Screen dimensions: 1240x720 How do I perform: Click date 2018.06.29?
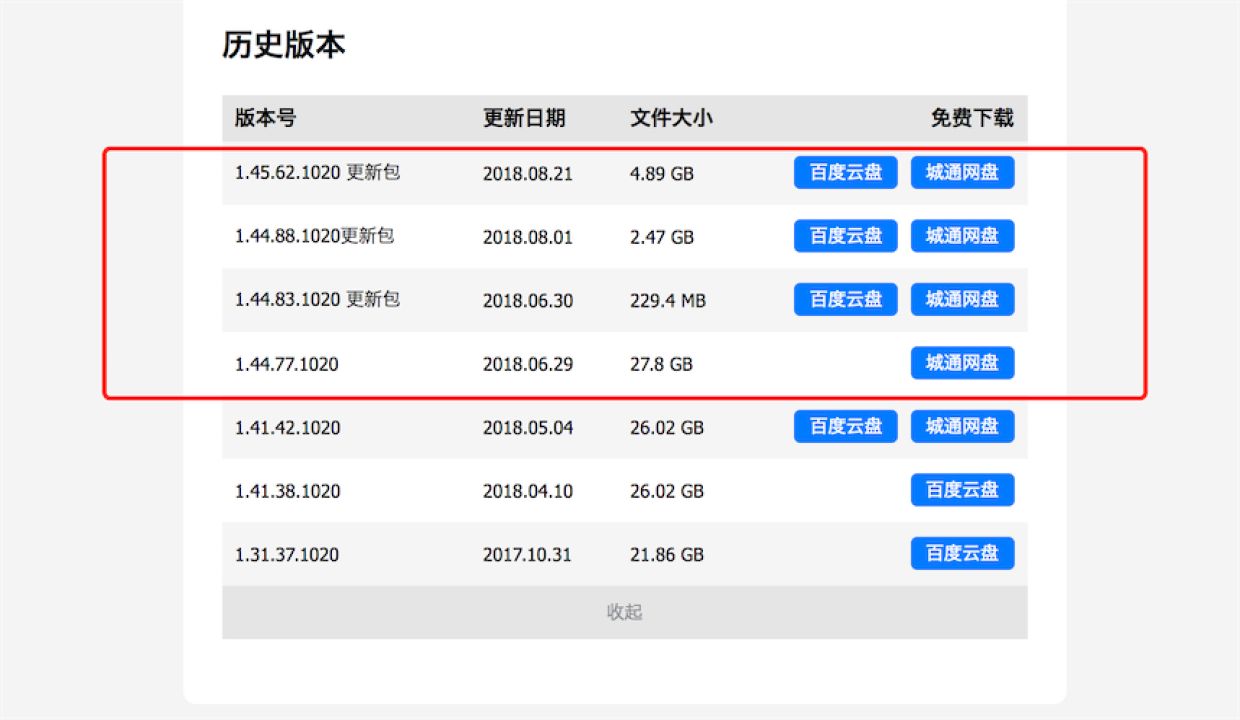(528, 364)
